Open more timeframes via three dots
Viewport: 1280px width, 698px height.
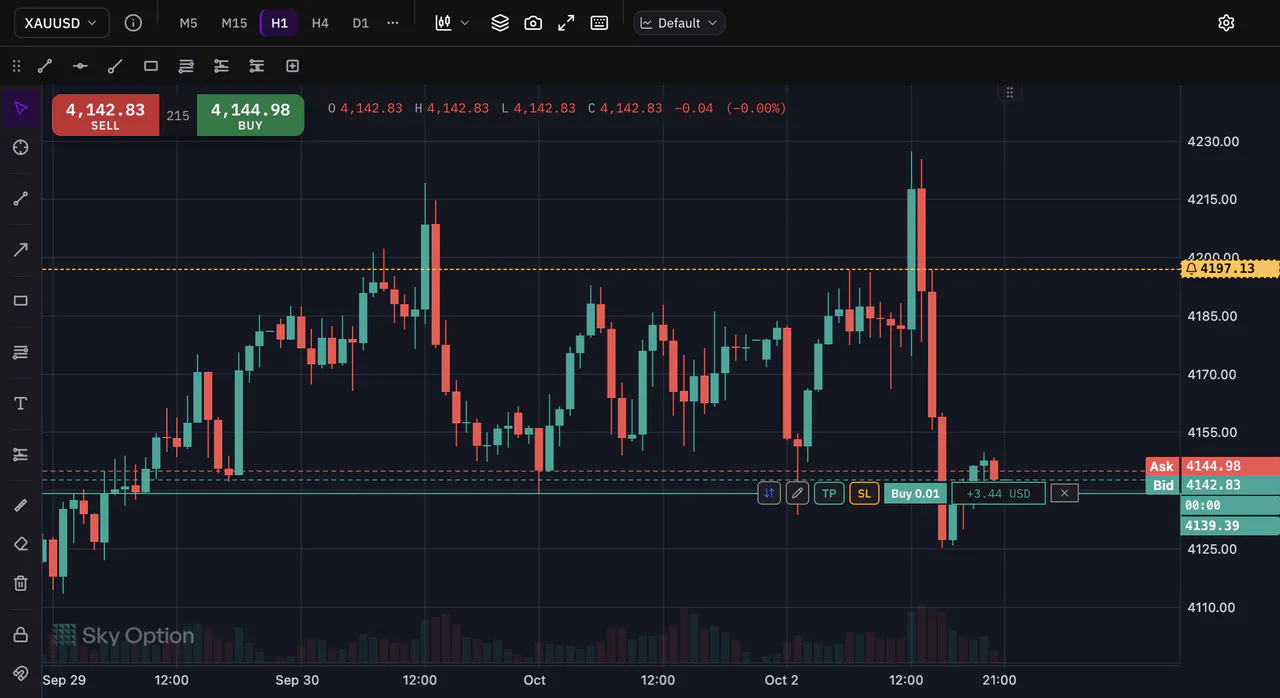[393, 22]
